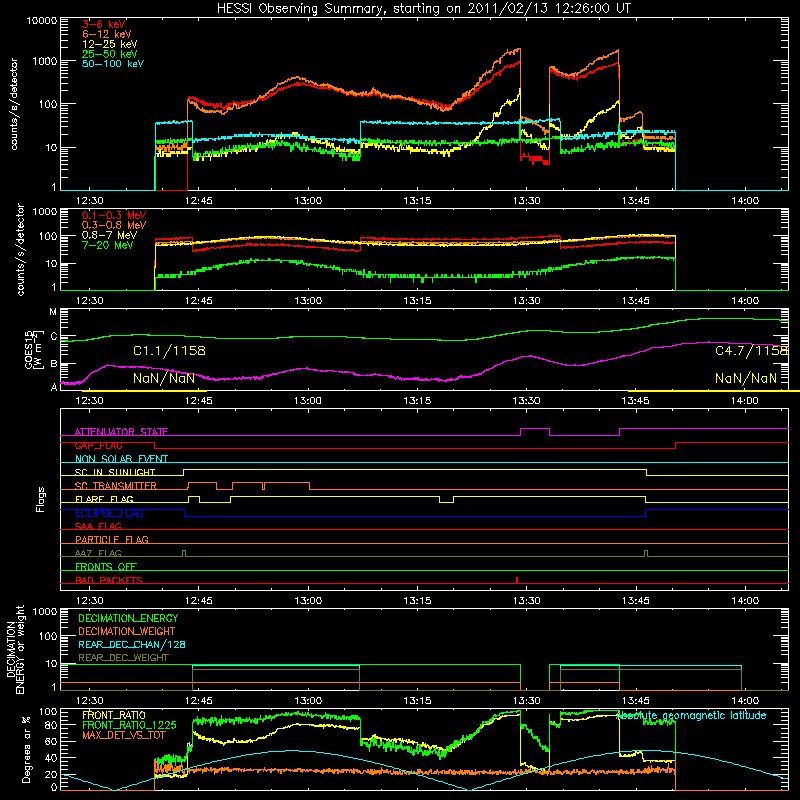
Task: Select the '12-25 keV' legend label
Action: tap(110, 44)
